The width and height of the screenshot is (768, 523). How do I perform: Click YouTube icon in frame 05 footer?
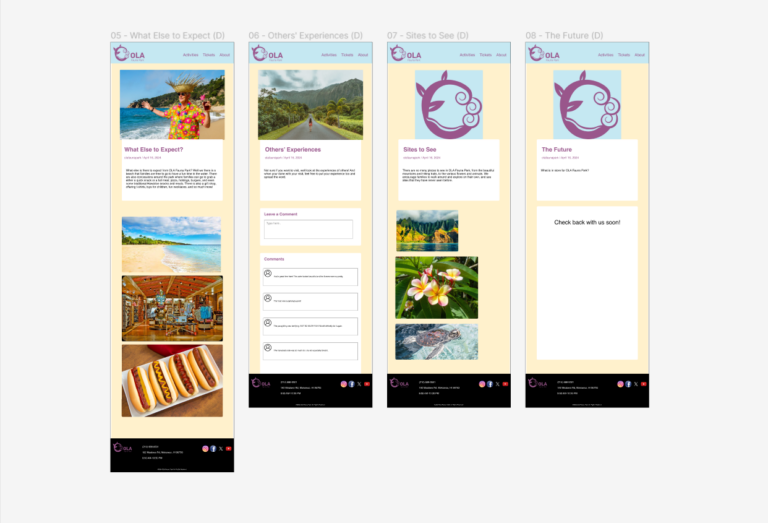[229, 449]
